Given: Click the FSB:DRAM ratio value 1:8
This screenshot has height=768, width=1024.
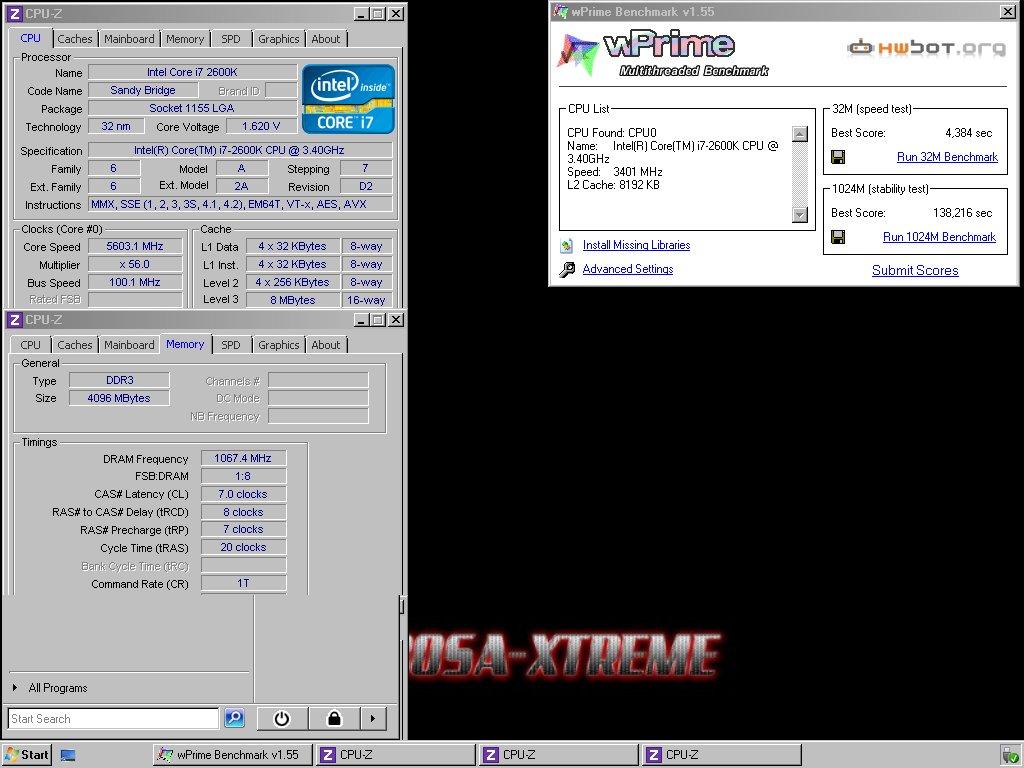Looking at the screenshot, I should pos(243,476).
